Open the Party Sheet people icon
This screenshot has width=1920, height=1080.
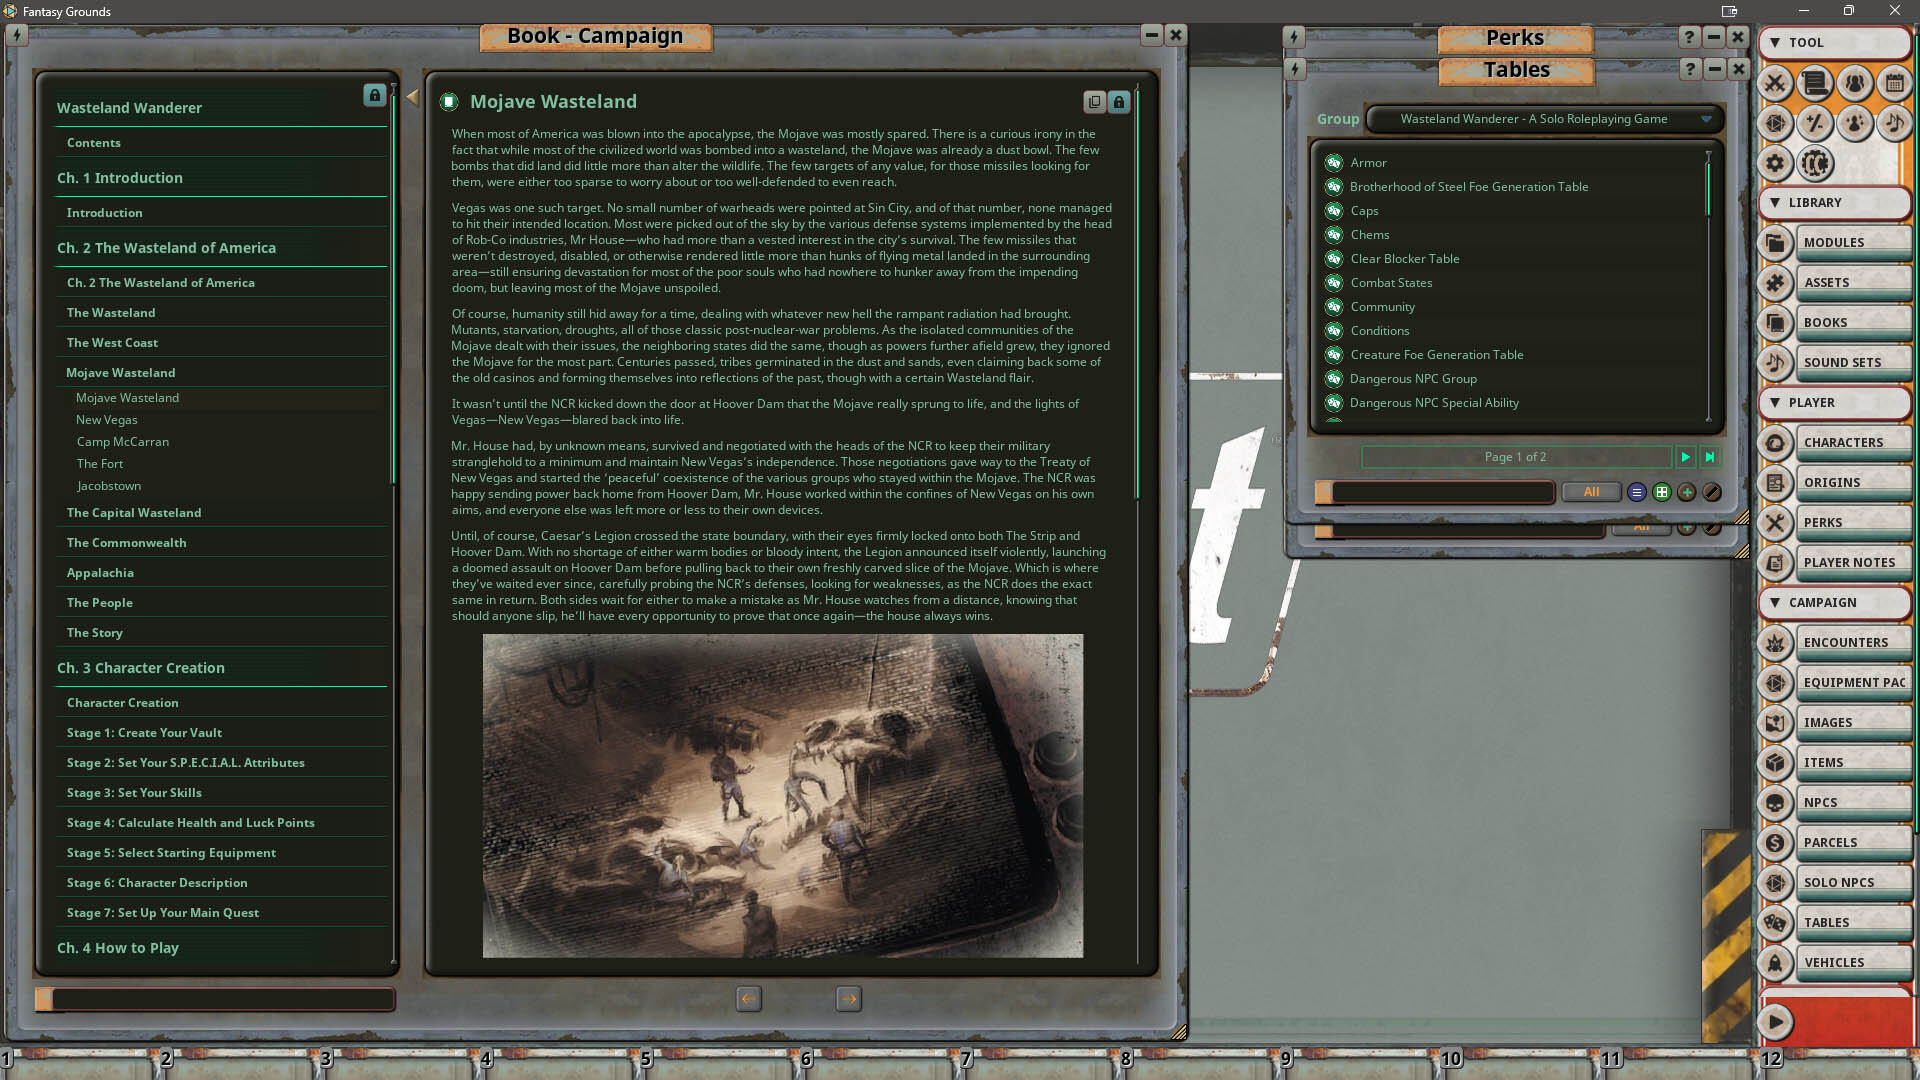(x=1855, y=83)
